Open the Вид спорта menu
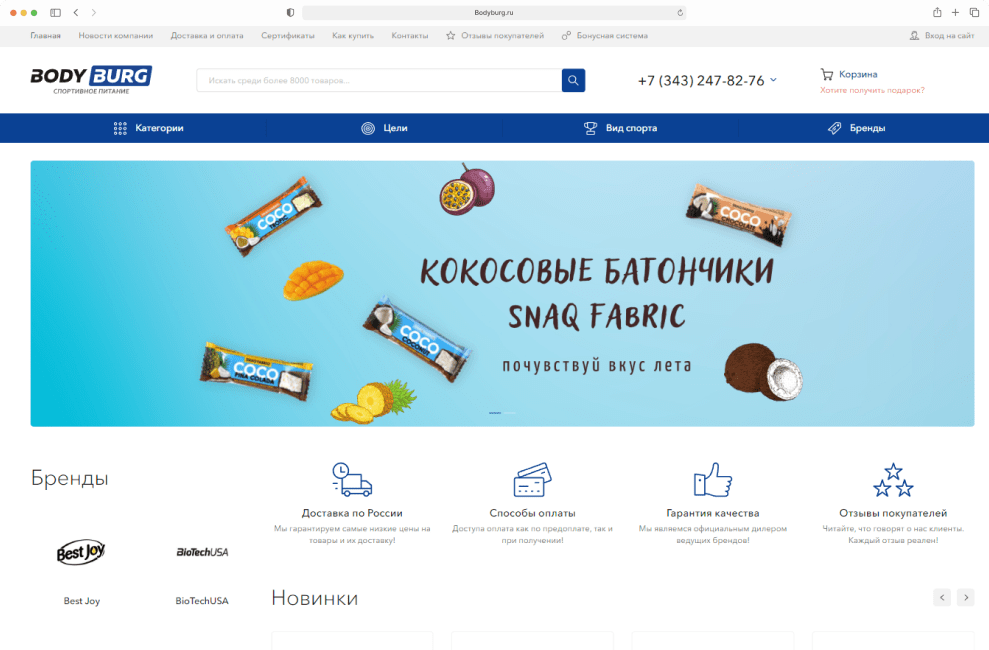The image size is (989, 650). click(x=621, y=128)
